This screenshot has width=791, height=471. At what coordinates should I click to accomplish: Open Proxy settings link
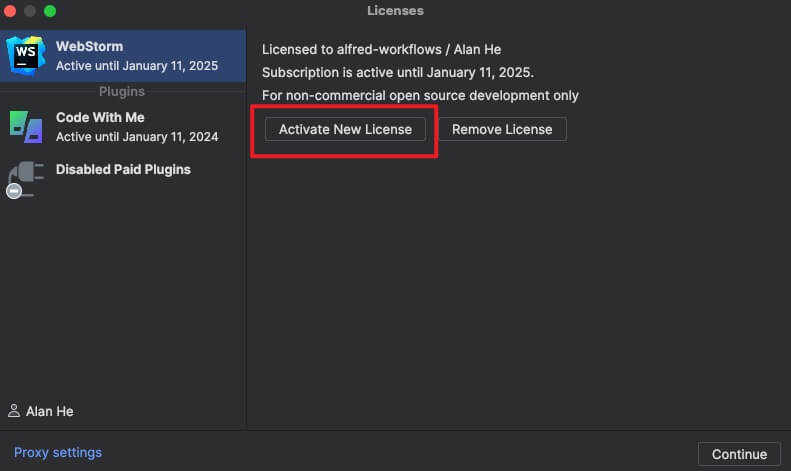pyautogui.click(x=58, y=452)
